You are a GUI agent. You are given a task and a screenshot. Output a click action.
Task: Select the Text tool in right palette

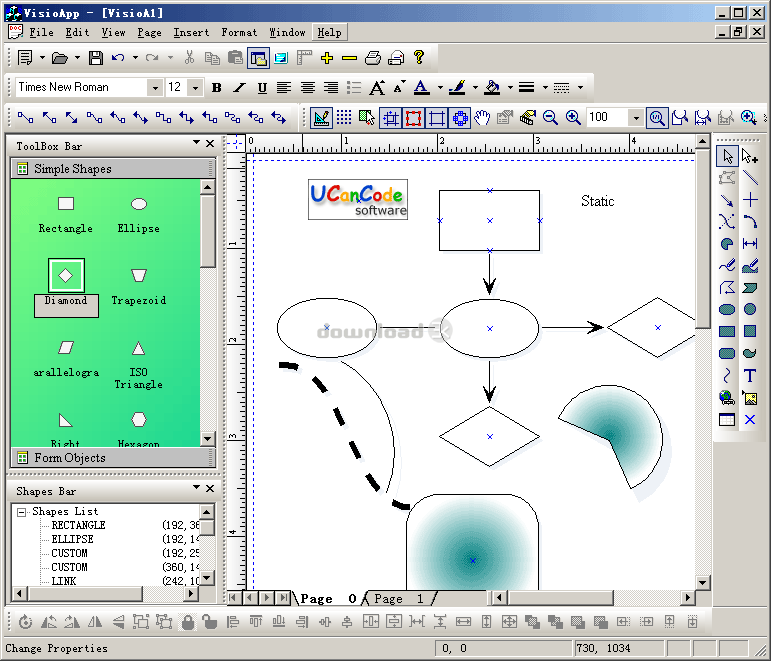tap(749, 376)
